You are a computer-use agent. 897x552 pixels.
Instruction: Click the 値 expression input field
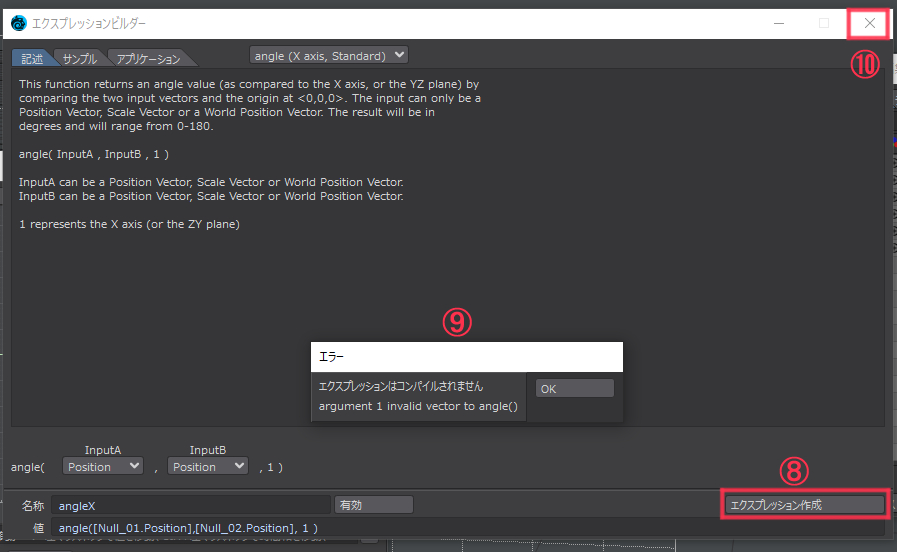pos(467,528)
